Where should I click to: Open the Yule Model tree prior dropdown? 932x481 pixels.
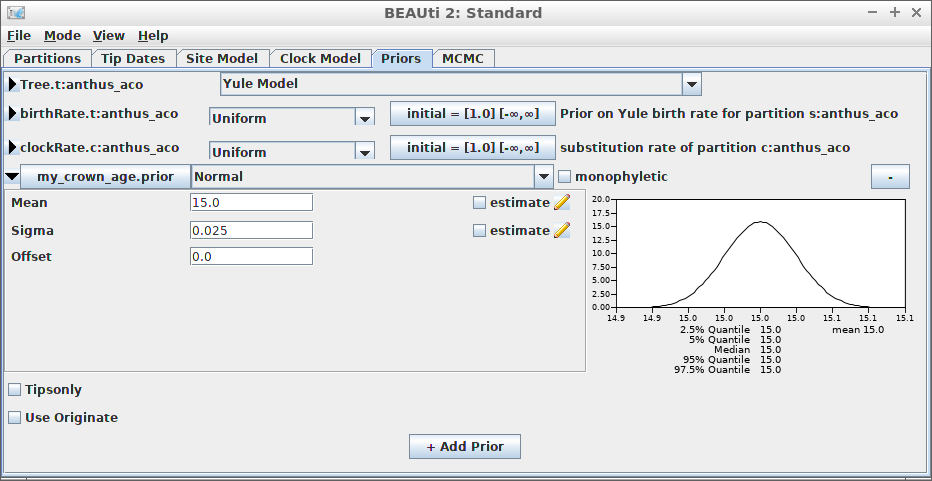coord(692,84)
